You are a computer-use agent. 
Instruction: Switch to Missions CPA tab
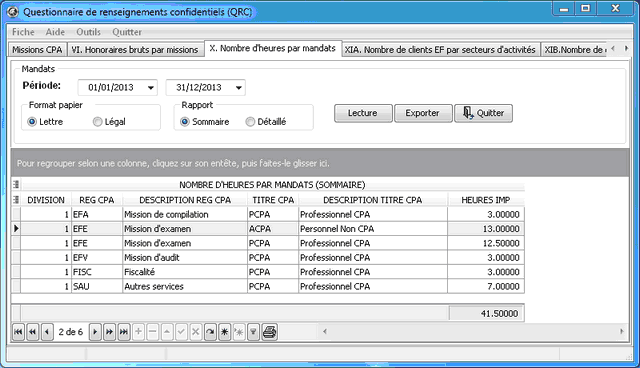point(37,50)
